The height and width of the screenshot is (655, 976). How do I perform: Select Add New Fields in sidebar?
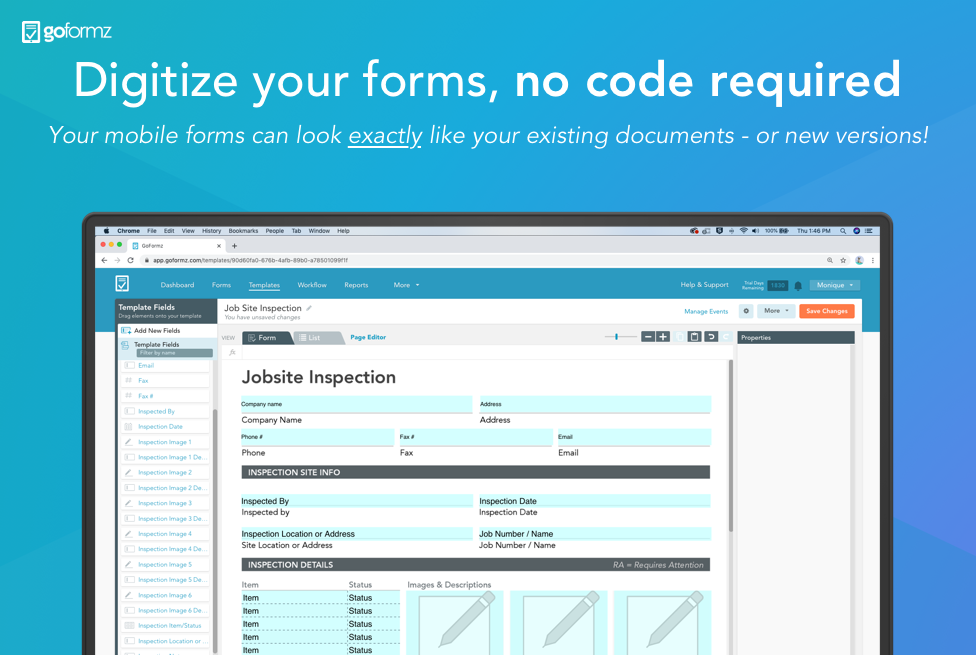(167, 331)
